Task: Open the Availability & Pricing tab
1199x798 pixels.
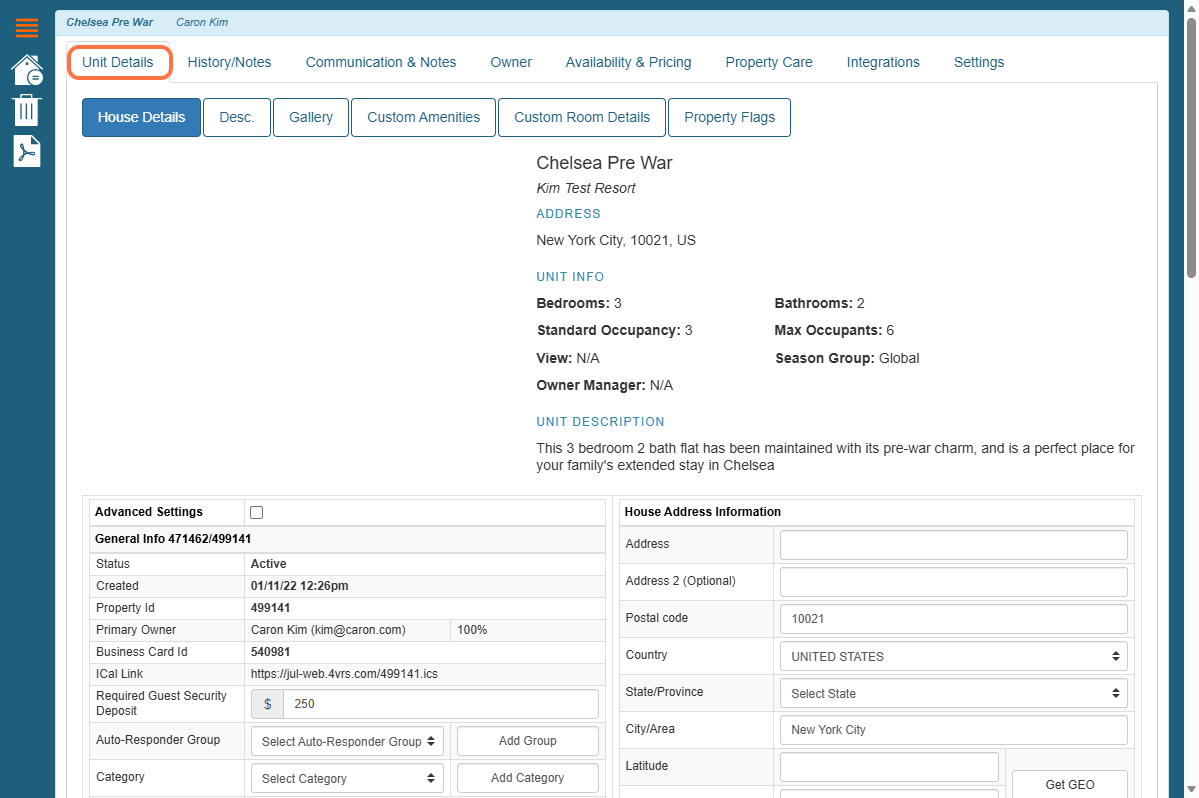Action: coord(629,63)
